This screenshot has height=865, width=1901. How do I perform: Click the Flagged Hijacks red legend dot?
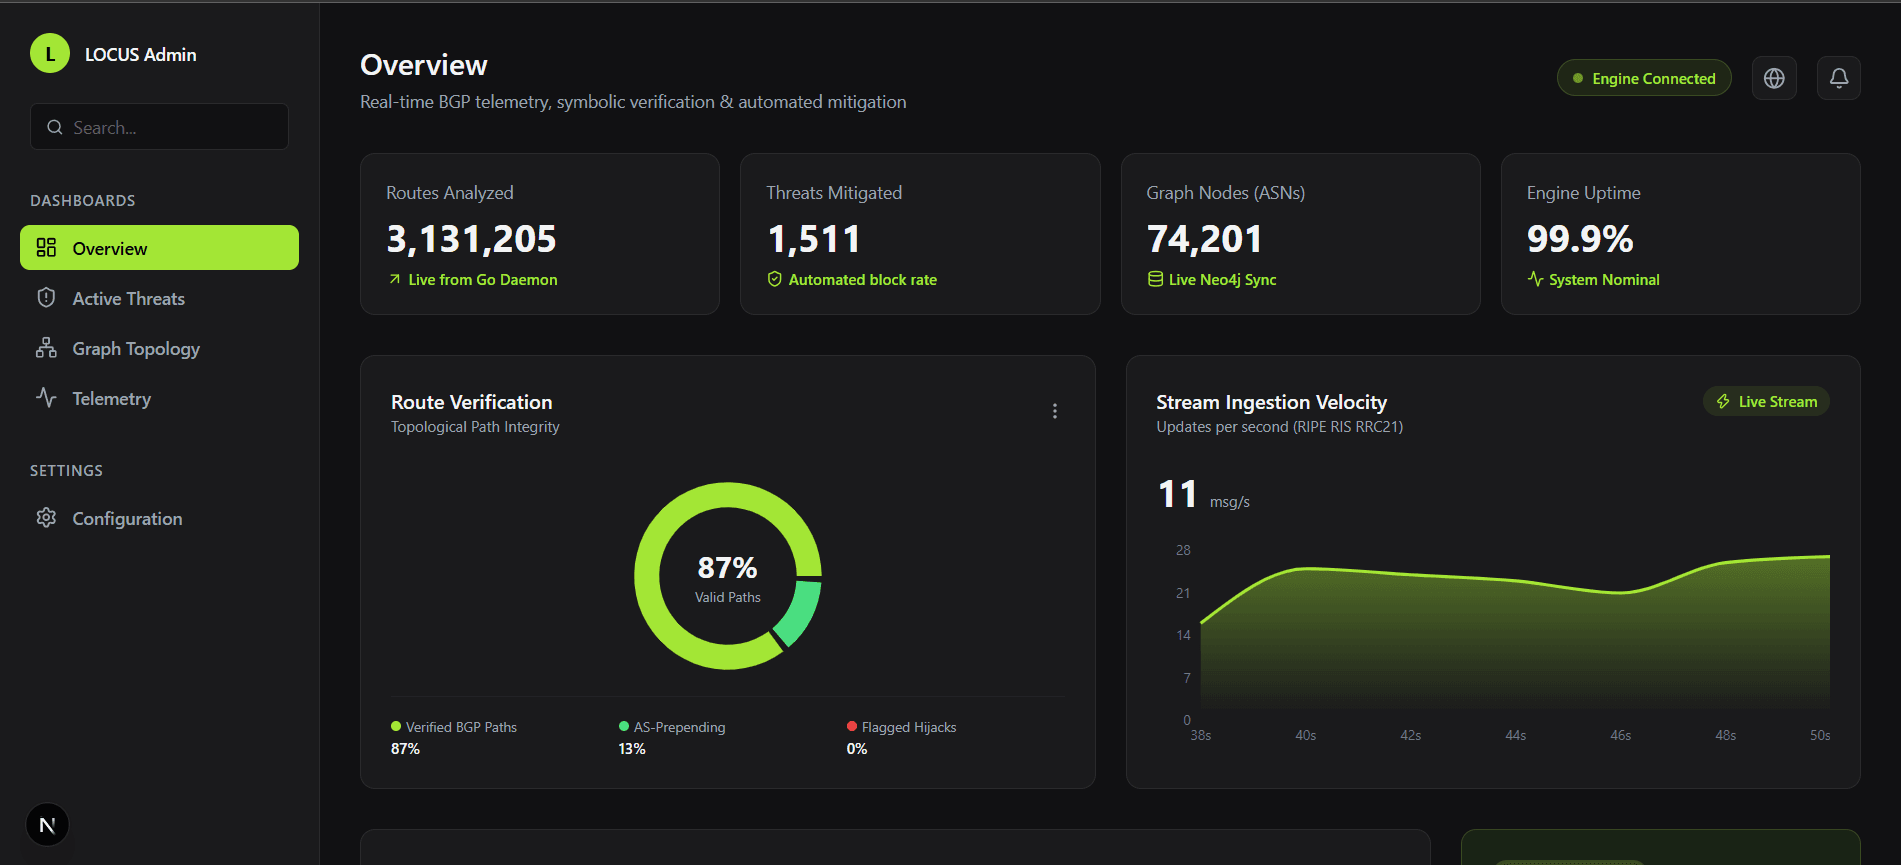(852, 726)
